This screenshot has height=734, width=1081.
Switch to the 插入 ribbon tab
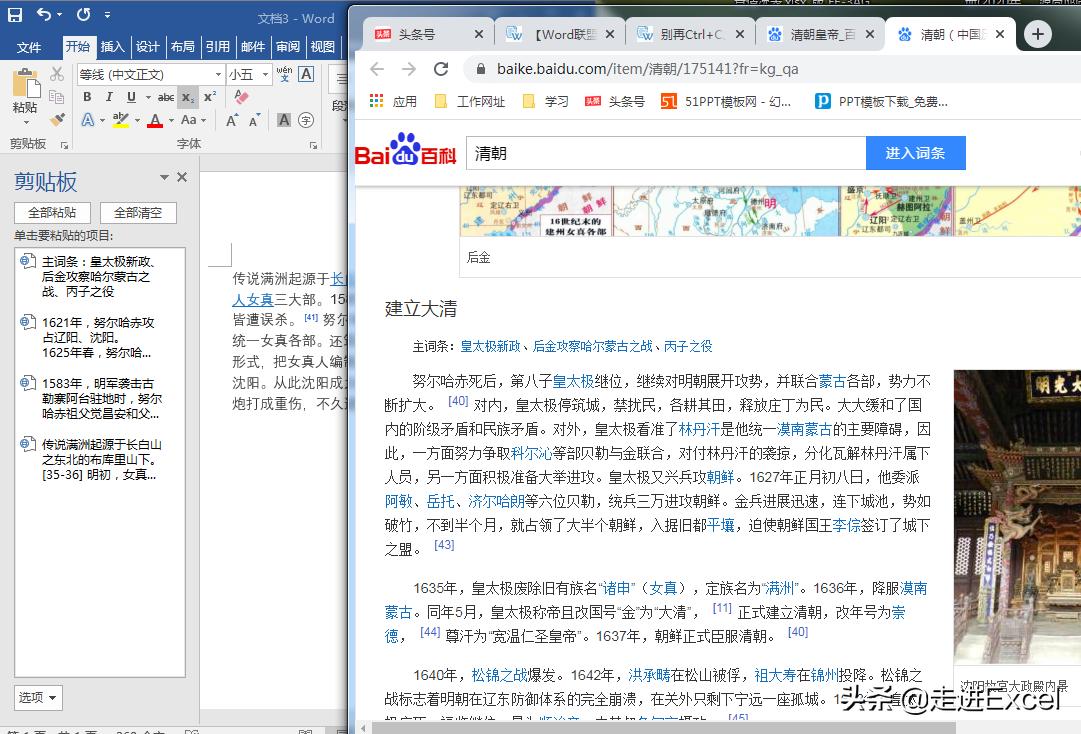pos(110,46)
